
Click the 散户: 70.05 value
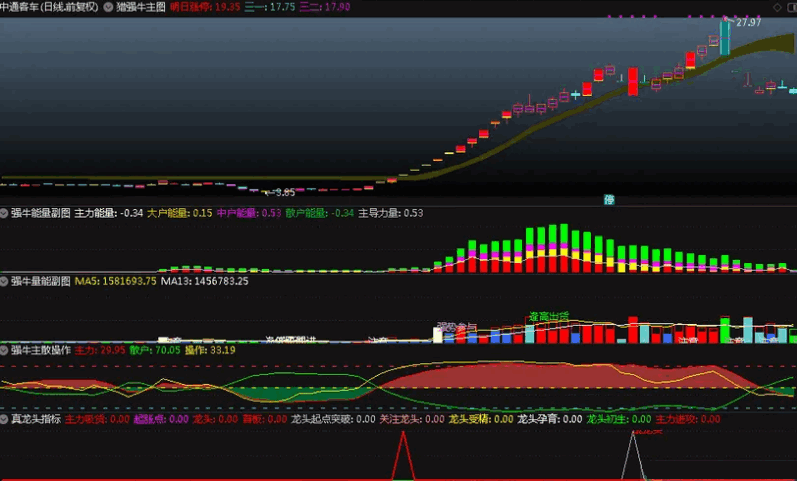[155, 350]
